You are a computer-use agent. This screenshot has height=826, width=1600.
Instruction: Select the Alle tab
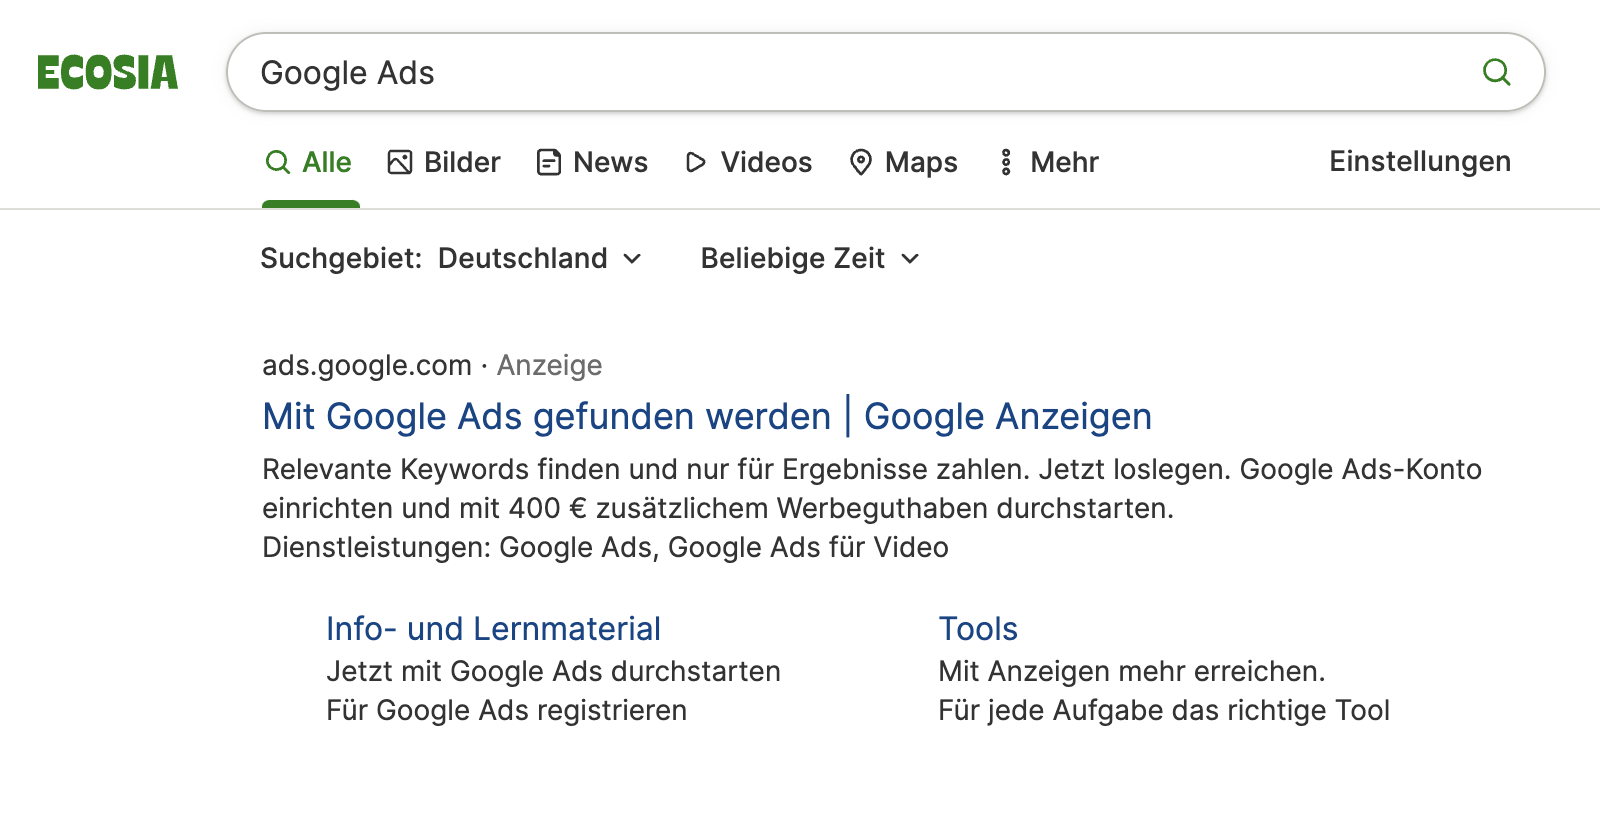click(309, 162)
